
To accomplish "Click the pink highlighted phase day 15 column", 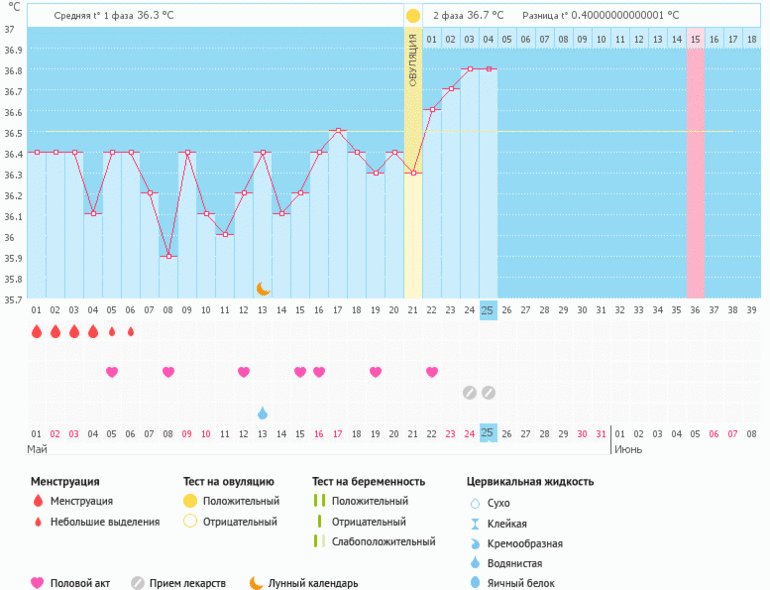I will click(x=695, y=170).
